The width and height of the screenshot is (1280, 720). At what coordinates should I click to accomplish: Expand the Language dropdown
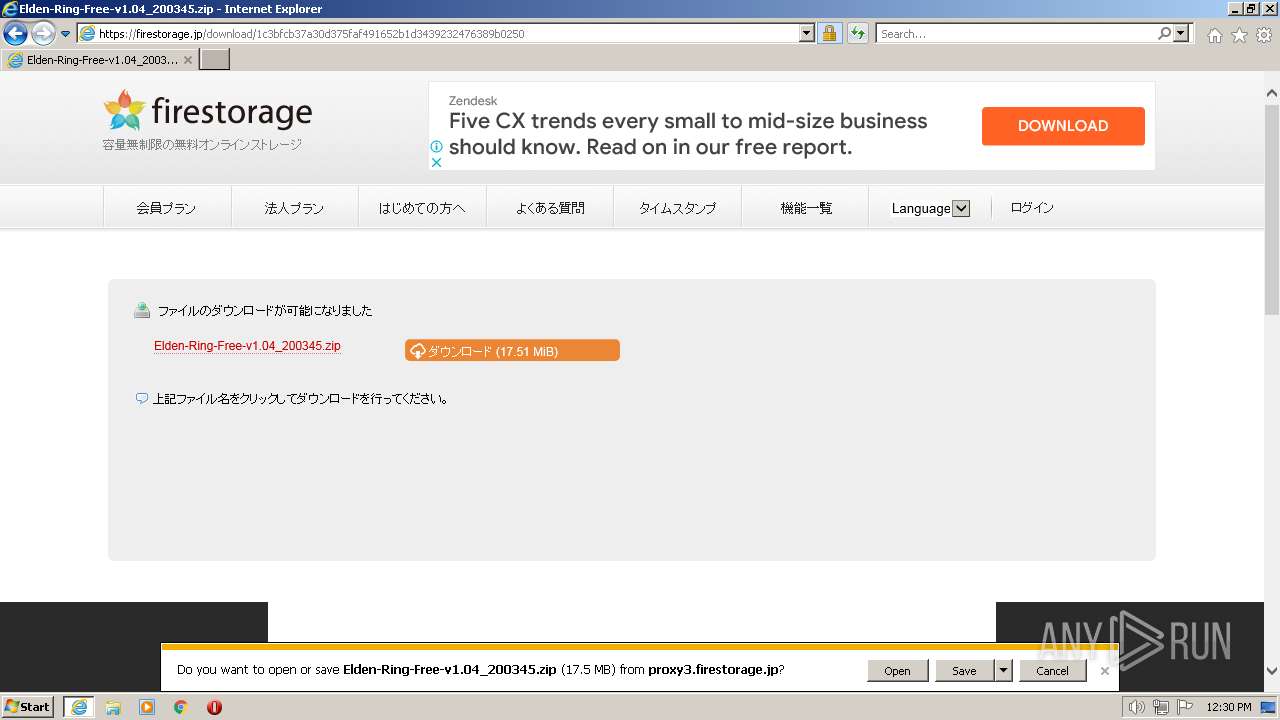[961, 209]
